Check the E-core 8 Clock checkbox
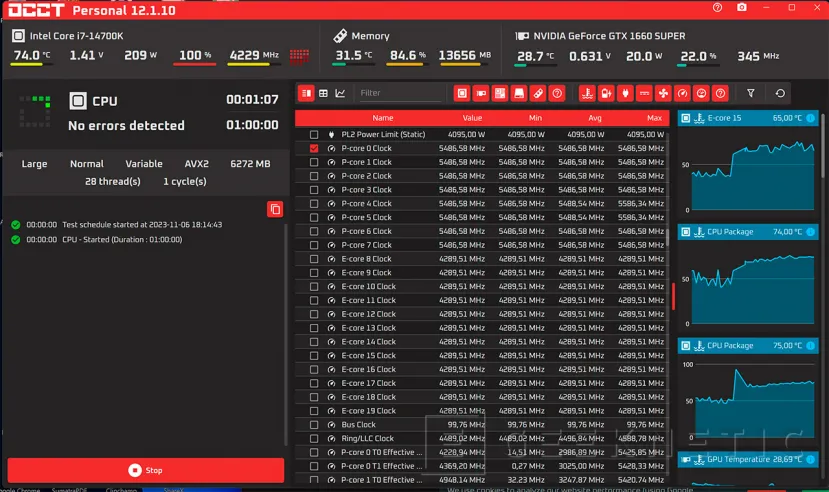 coord(314,259)
